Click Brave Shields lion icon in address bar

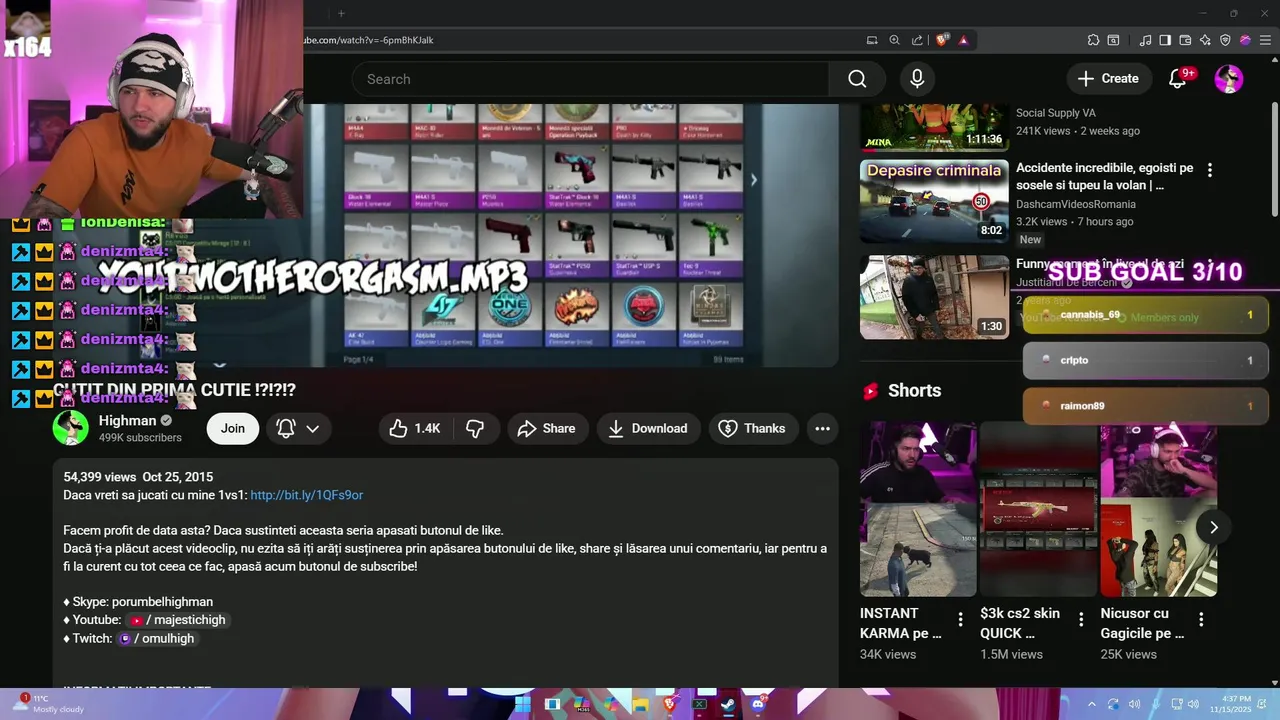941,40
